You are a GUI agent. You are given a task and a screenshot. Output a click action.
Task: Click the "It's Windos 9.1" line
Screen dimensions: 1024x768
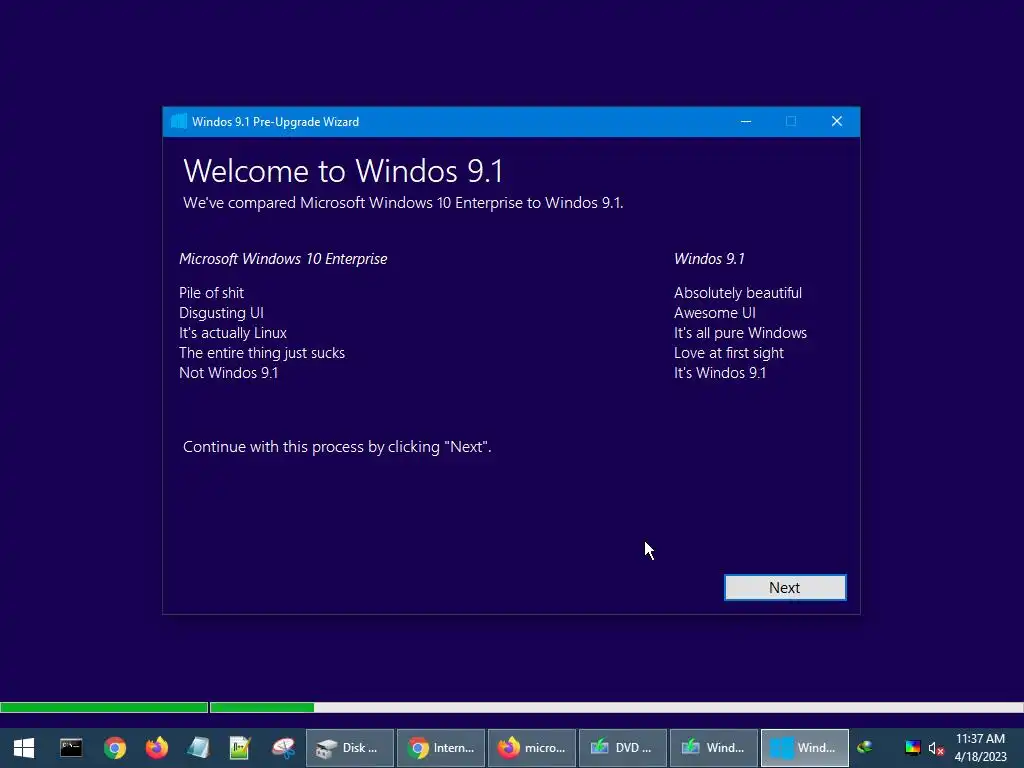[x=720, y=373]
